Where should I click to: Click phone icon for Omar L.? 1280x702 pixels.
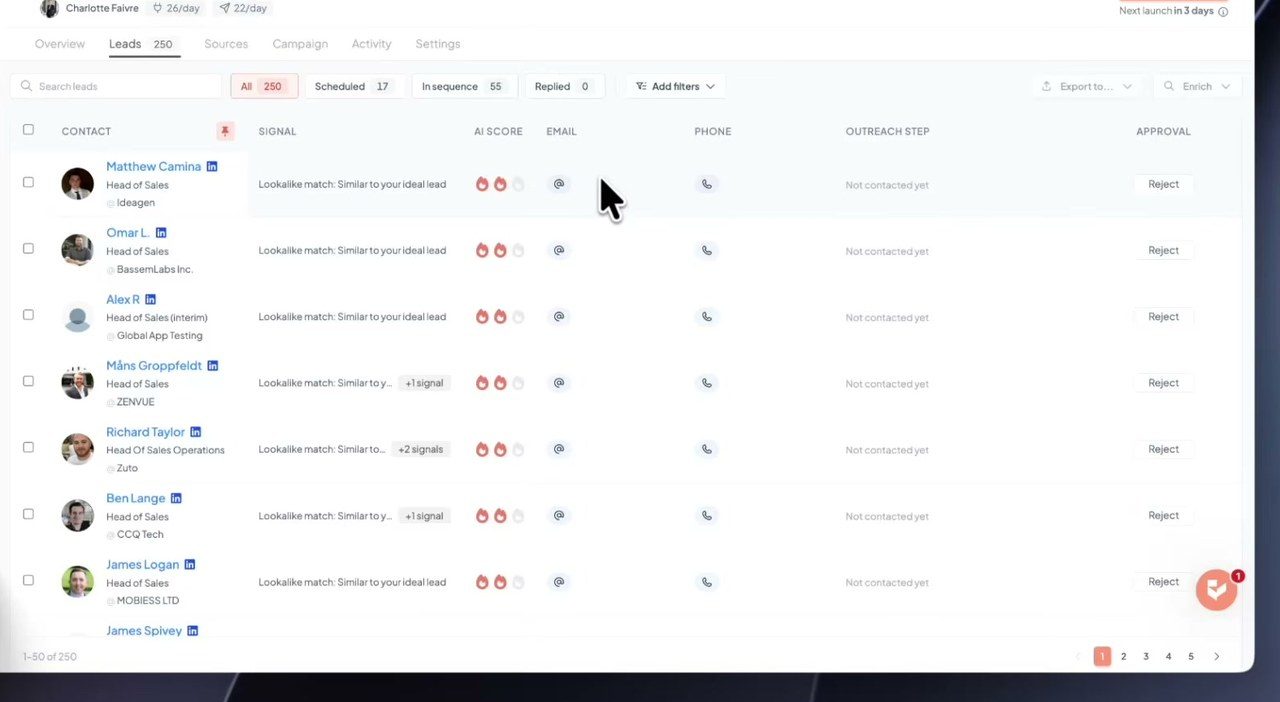click(x=707, y=250)
